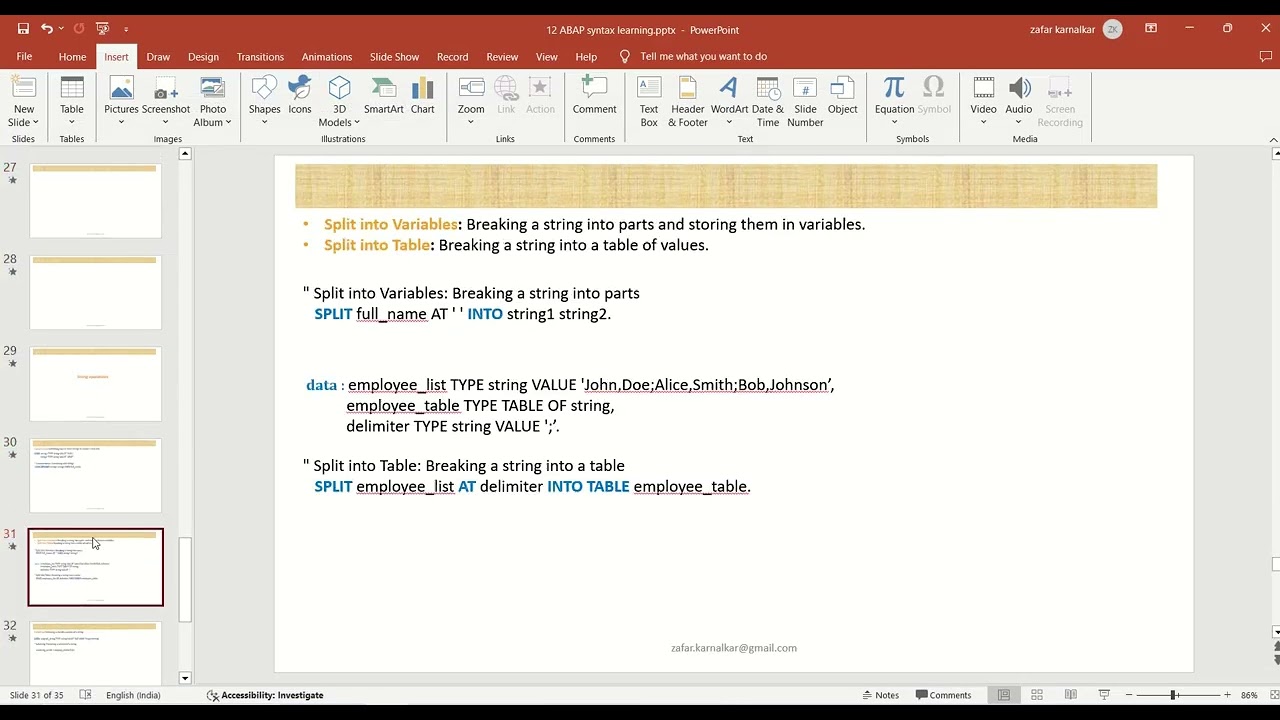1280x720 pixels.
Task: Start slideshow from the quick access toolbar
Action: pos(103,29)
